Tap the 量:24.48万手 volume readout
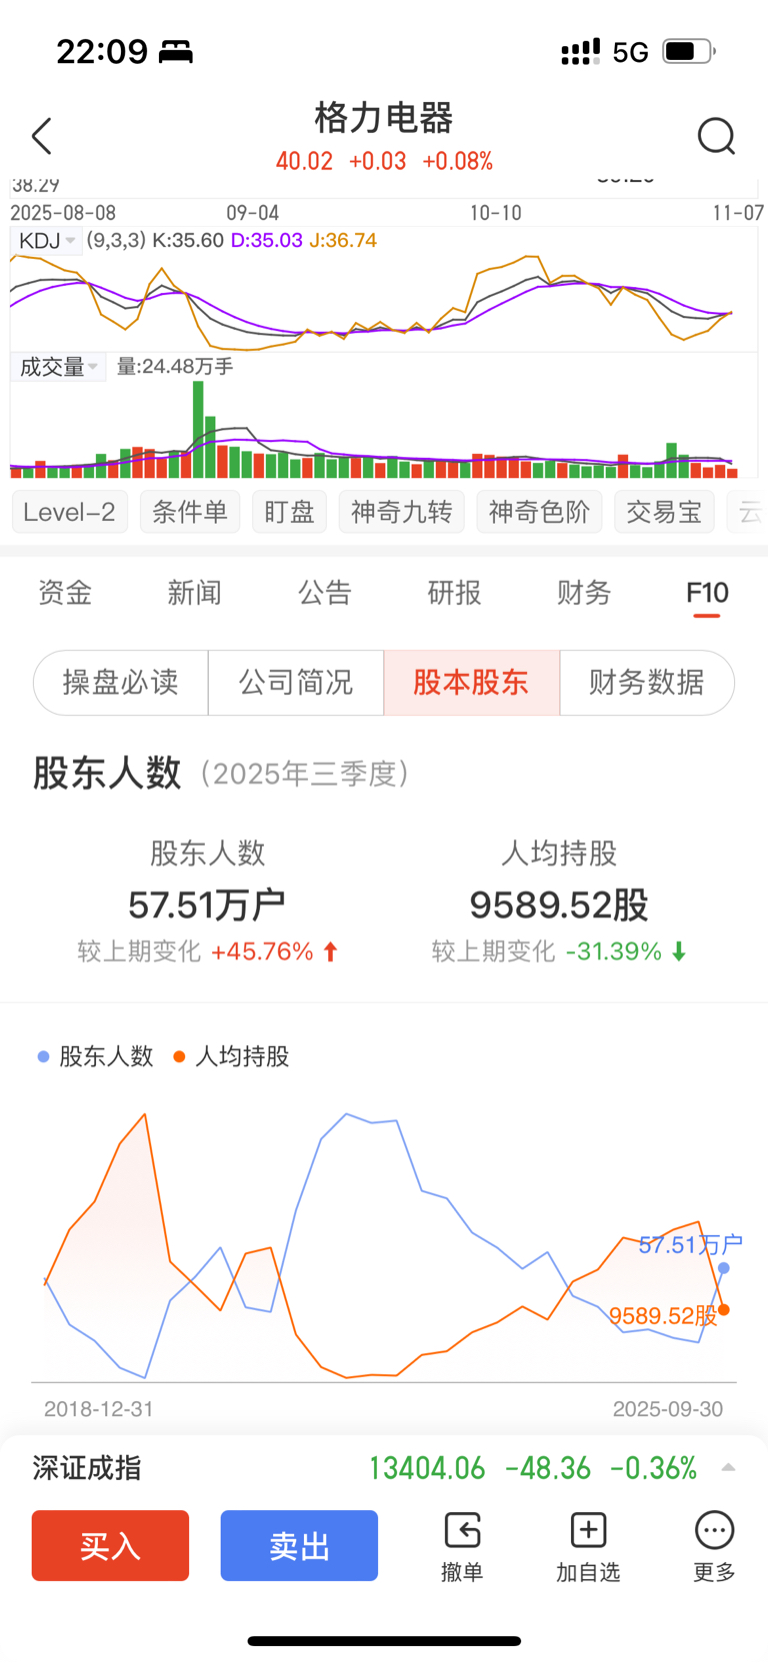Image resolution: width=768 pixels, height=1663 pixels. click(175, 367)
